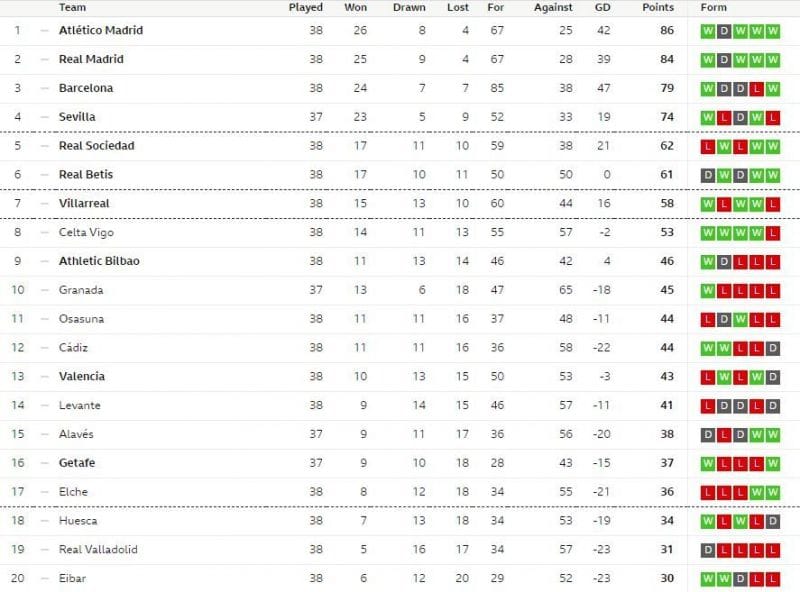Click the red L badge in Celta Vigo's form

point(773,234)
